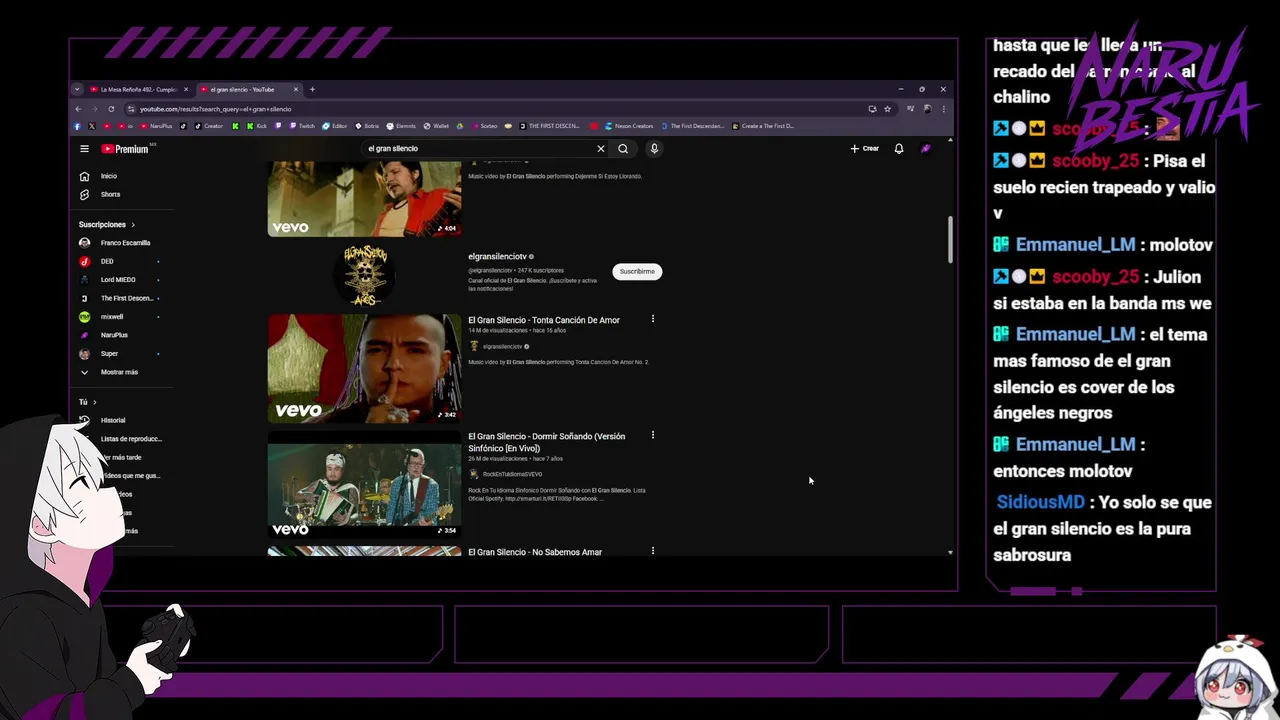Subscribe with the Suscribirme button
Screen dimensions: 1280x720
(637, 271)
